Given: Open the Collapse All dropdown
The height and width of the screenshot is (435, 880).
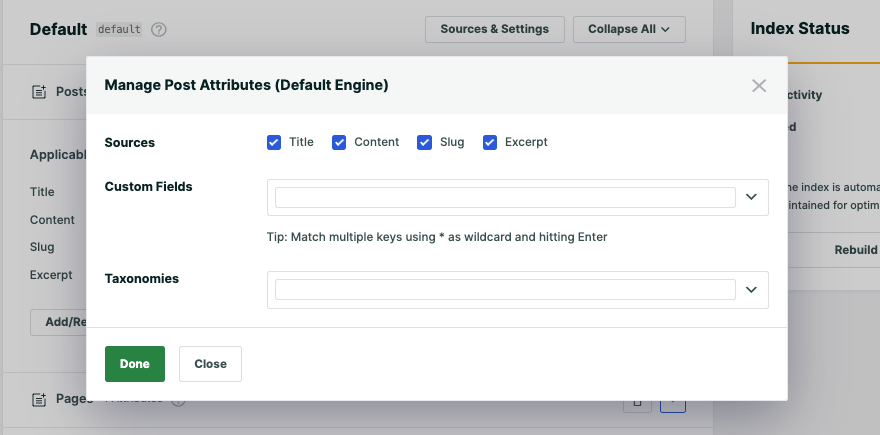Looking at the screenshot, I should 629,29.
